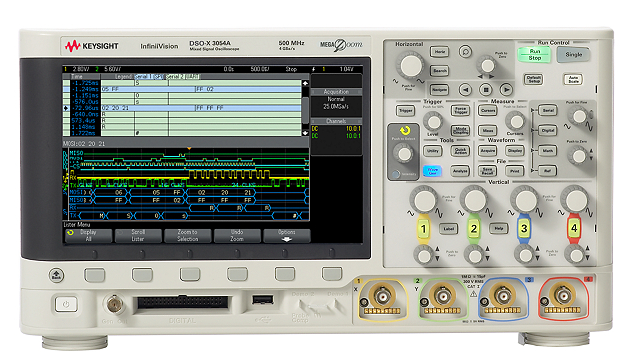The image size is (636, 363).
Task: Click the navigate play forward button
Action: (506, 89)
